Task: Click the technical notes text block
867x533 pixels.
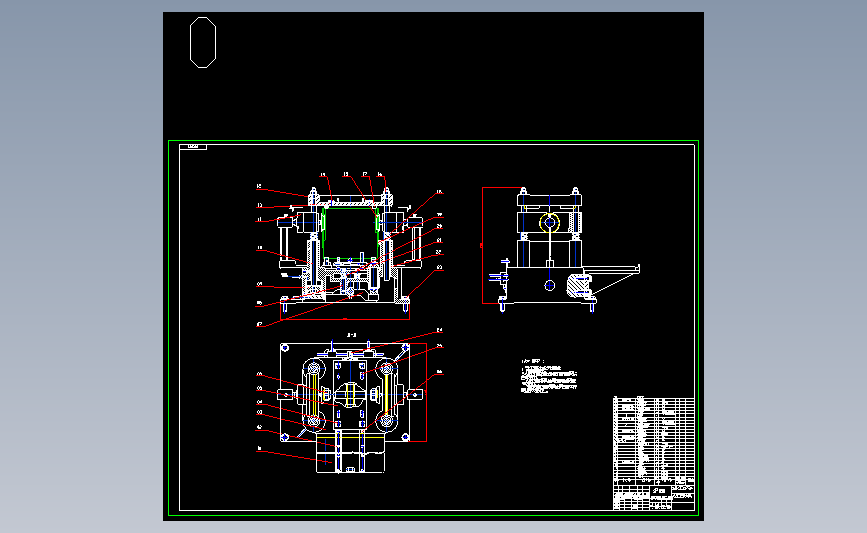Action: (x=549, y=376)
